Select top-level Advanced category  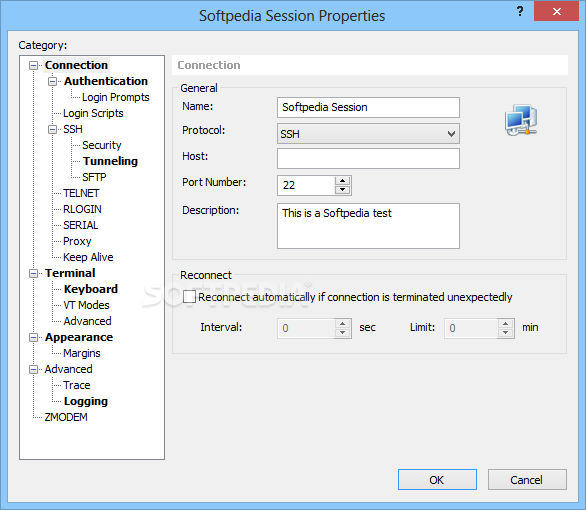tap(68, 369)
